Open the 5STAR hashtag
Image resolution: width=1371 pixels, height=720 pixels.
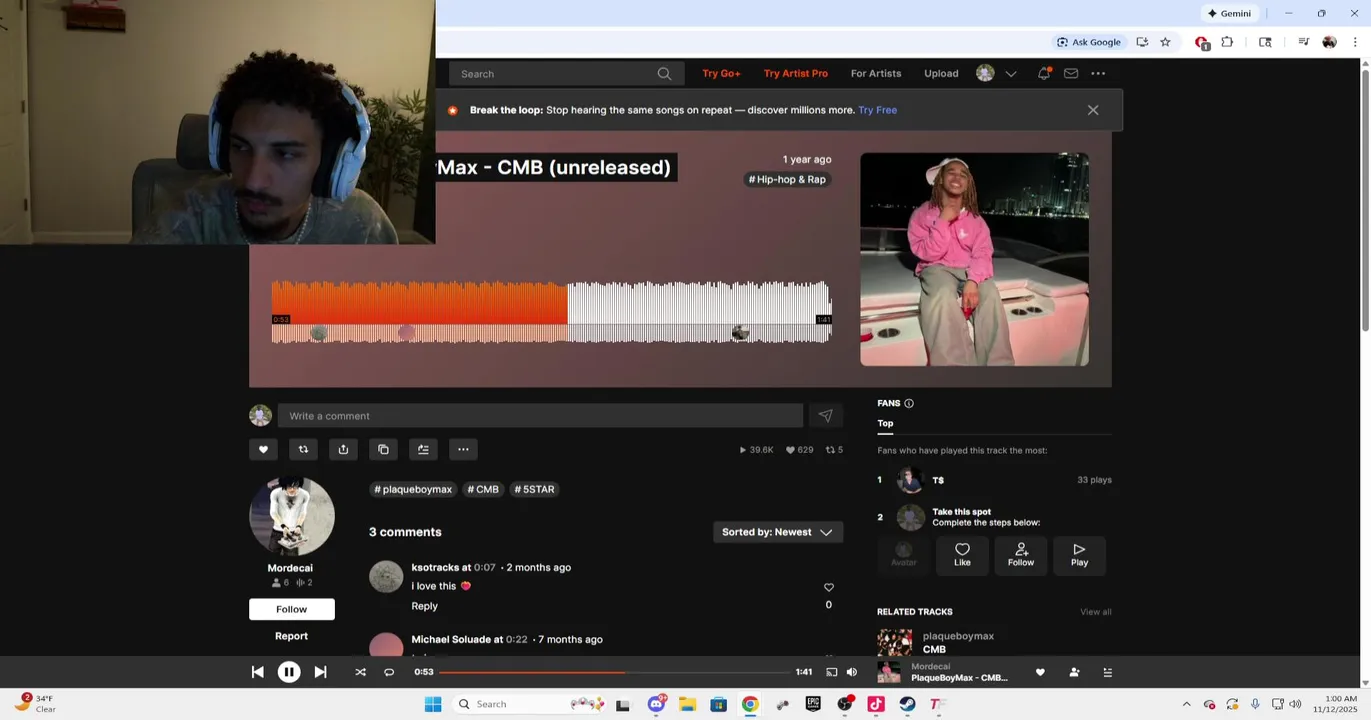click(534, 490)
